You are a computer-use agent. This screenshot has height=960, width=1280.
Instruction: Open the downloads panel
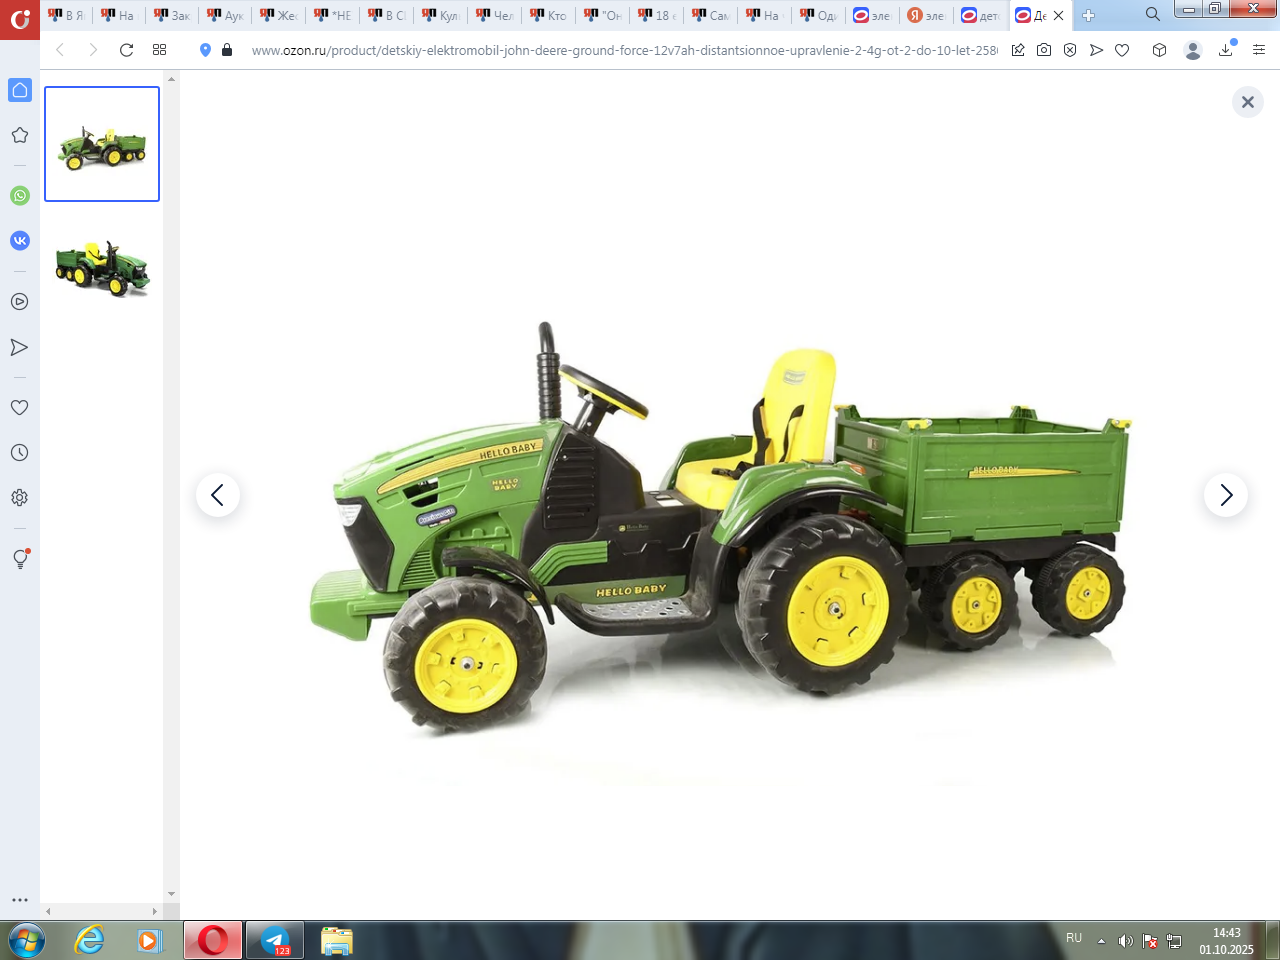1226,50
